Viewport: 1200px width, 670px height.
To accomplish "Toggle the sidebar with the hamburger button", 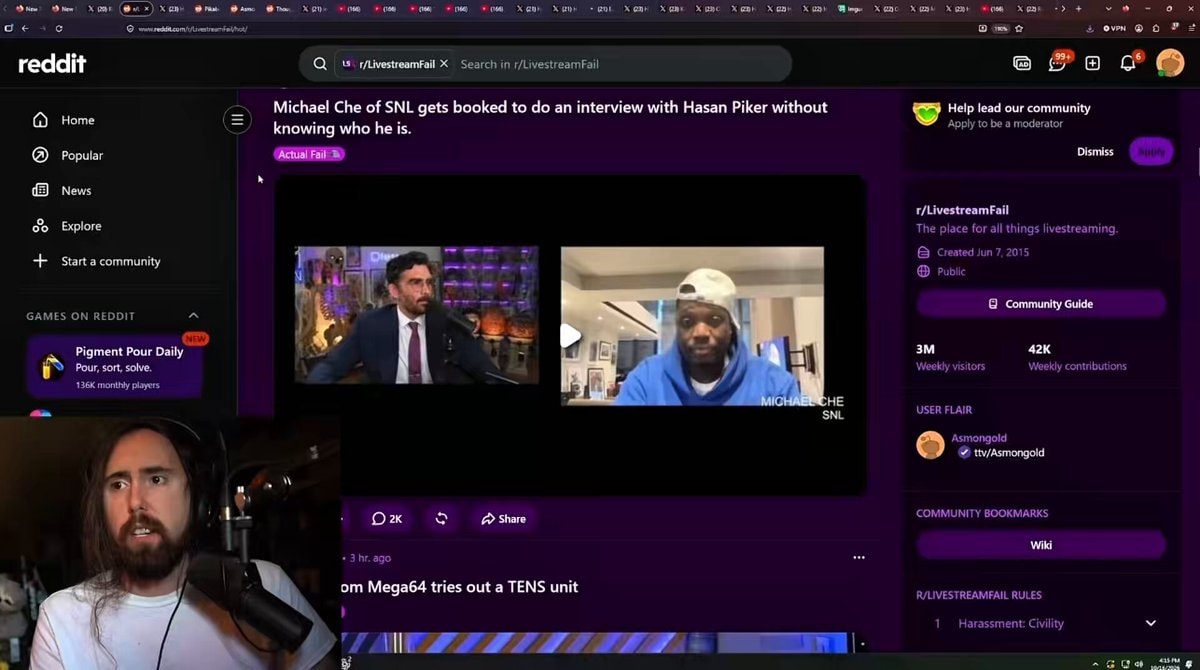I will 237,120.
